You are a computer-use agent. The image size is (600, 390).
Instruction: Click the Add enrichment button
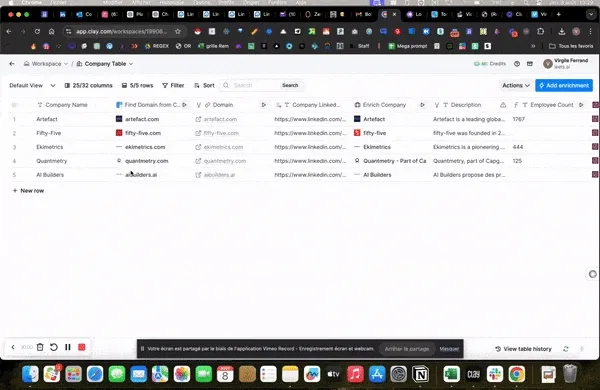click(564, 85)
